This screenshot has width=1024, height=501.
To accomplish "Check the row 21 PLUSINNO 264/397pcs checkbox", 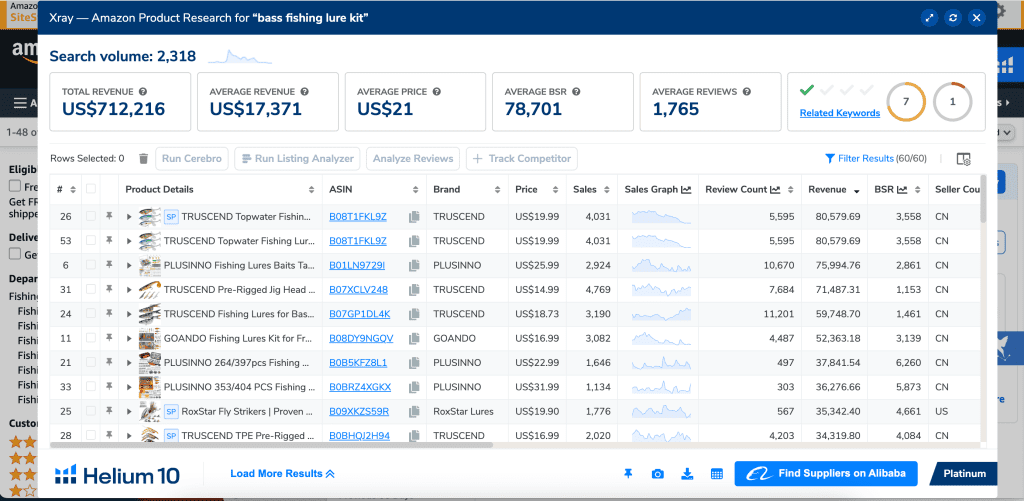I will pyautogui.click(x=91, y=363).
